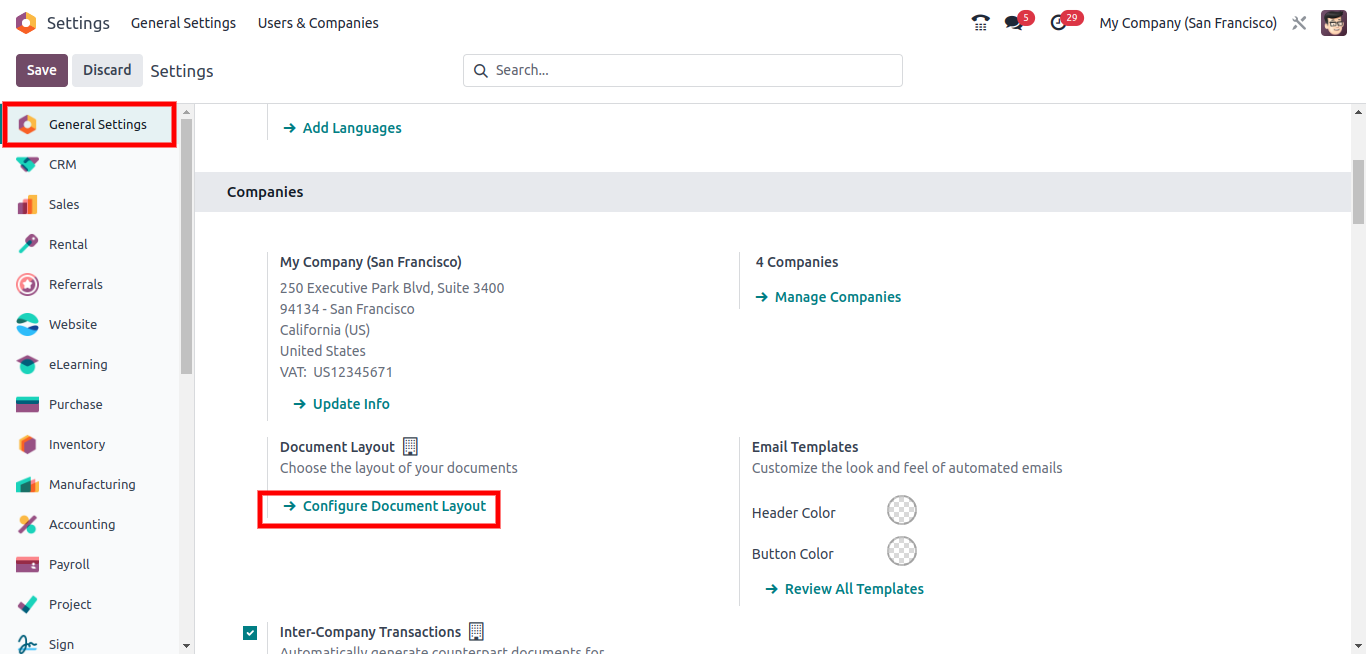Switch to the Sales settings tab
Image resolution: width=1366 pixels, height=654 pixels.
click(90, 204)
